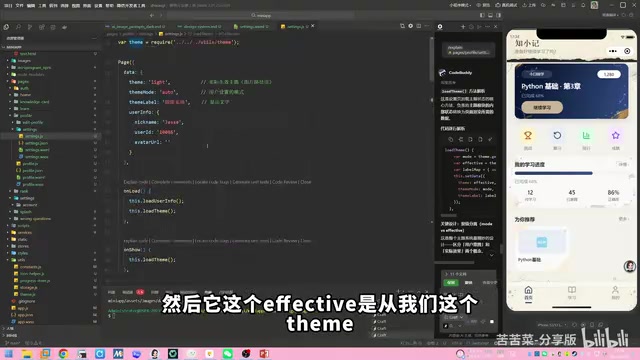Open WeChat from the taskbar

click(228, 354)
